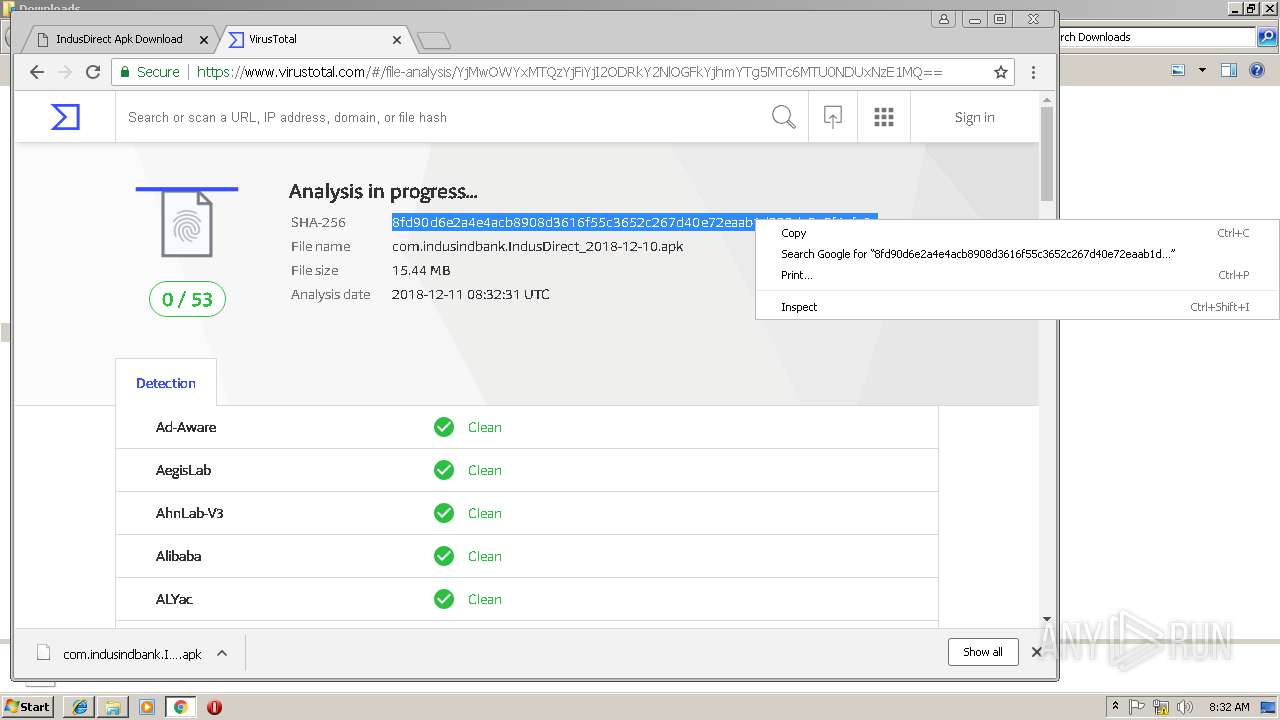Click the taskbar clock showing 8:32 AM
The width and height of the screenshot is (1280, 720).
1229,707
